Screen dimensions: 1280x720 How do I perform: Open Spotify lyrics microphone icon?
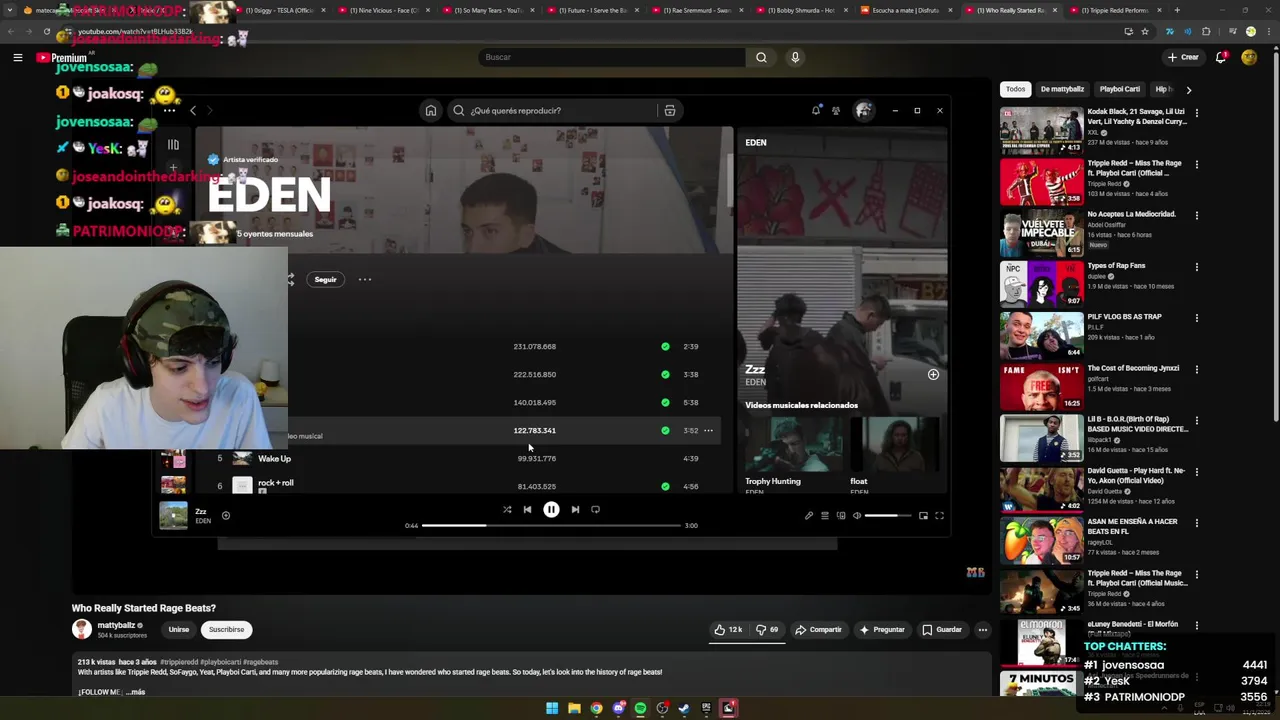[x=809, y=516]
